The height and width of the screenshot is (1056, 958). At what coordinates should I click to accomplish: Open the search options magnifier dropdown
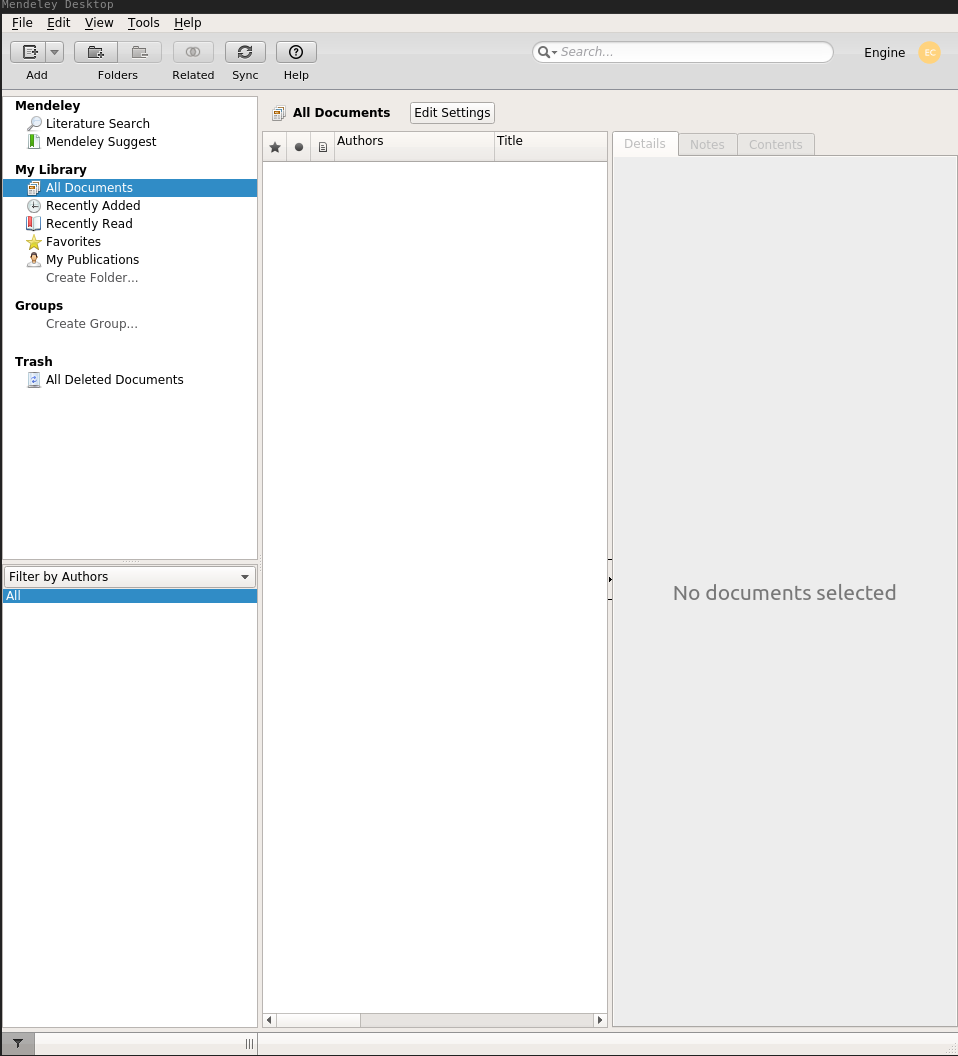547,52
